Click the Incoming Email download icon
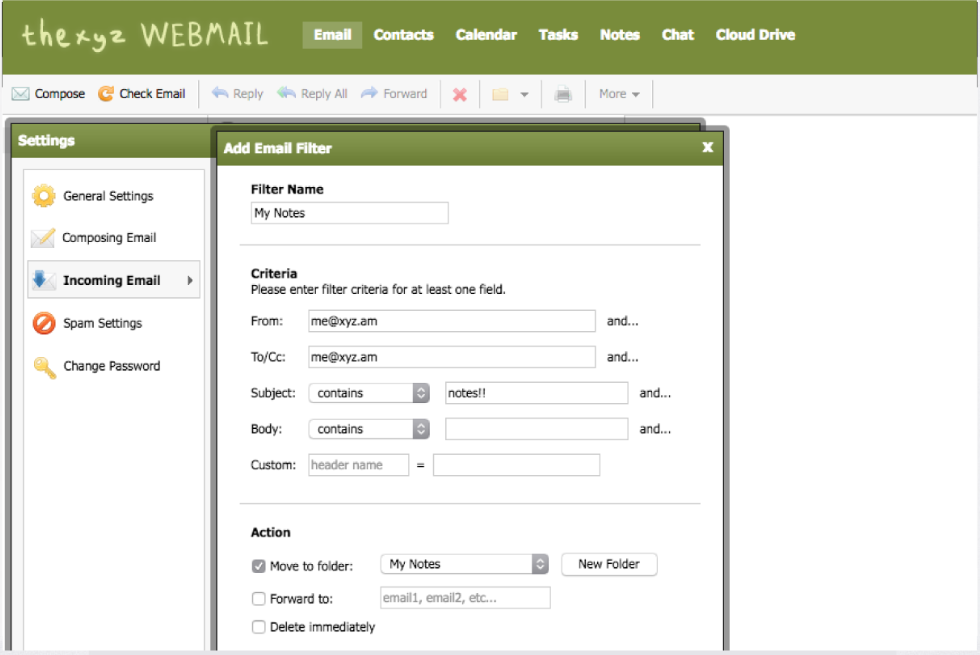980x655 pixels. [42, 279]
